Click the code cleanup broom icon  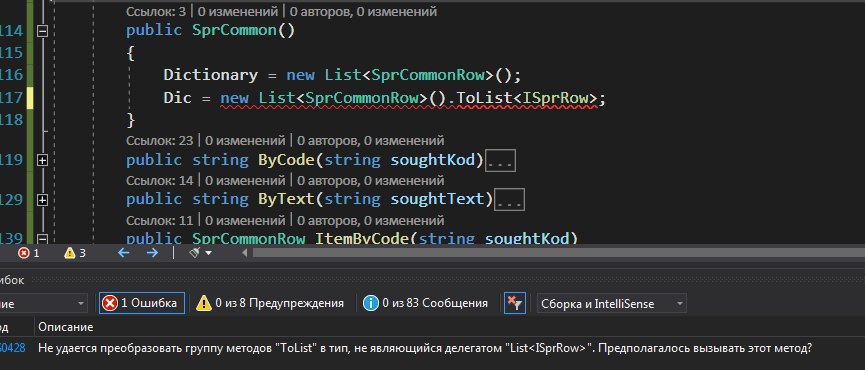[195, 253]
